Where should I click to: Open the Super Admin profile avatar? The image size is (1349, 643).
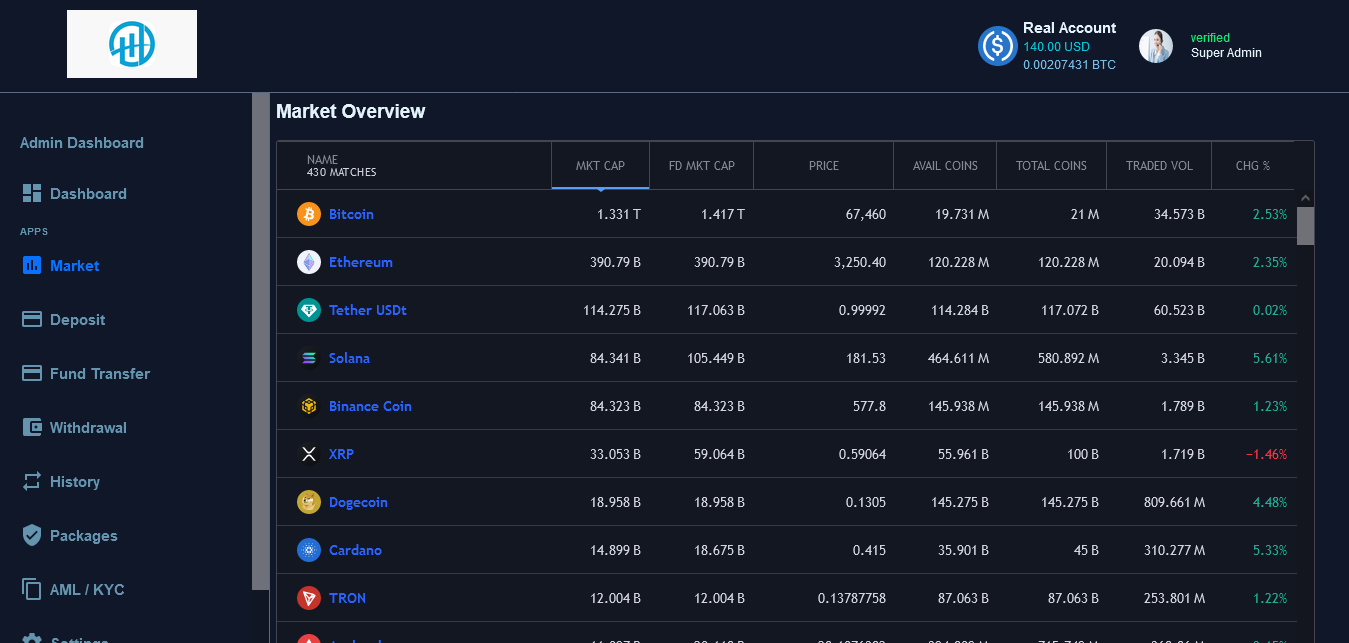1156,46
